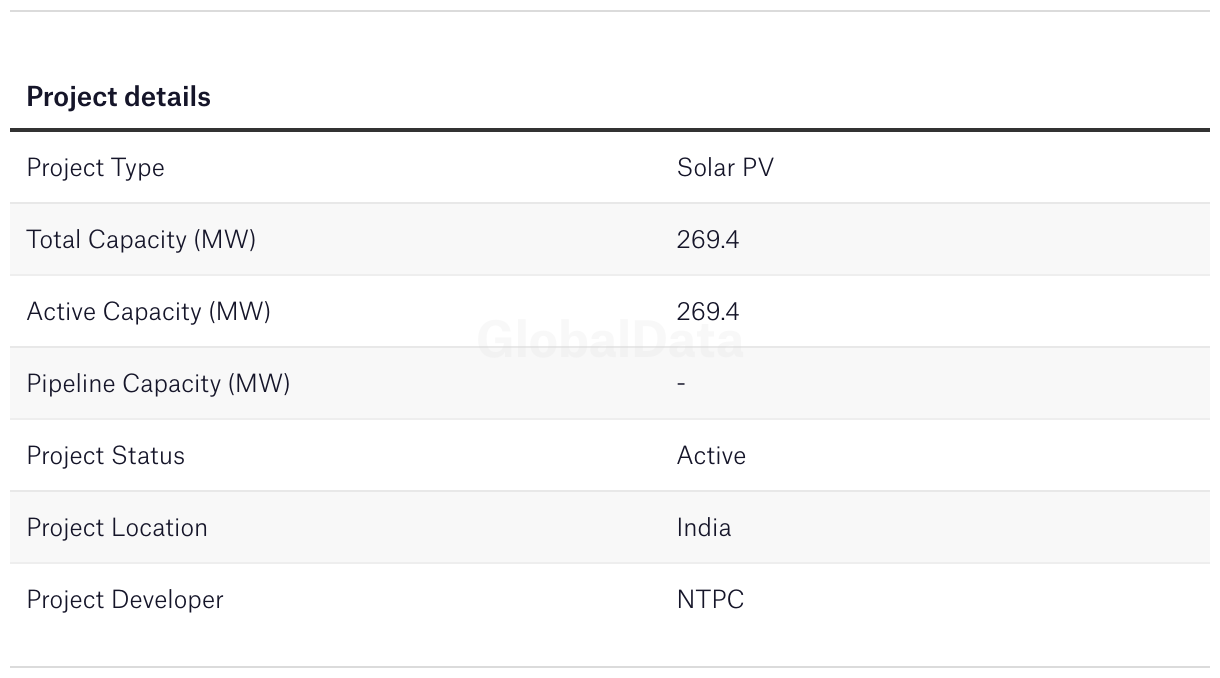Click the Project details heading
The height and width of the screenshot is (678, 1220).
pyautogui.click(x=118, y=97)
